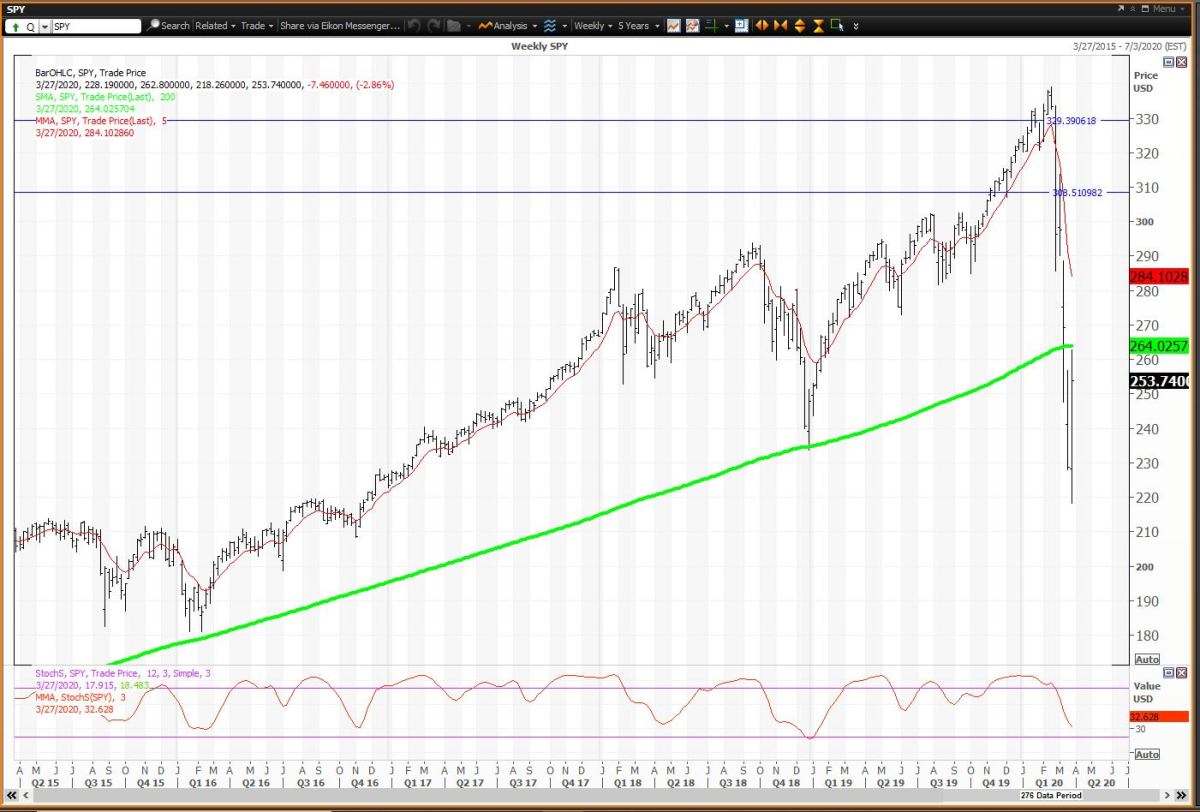Click the green 264.0257 price tag
Viewport: 1200px width, 812px height.
1158,346
